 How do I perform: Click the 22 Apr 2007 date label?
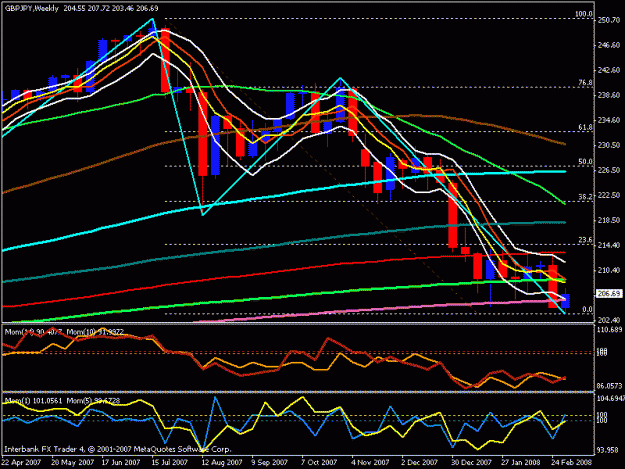point(21,462)
